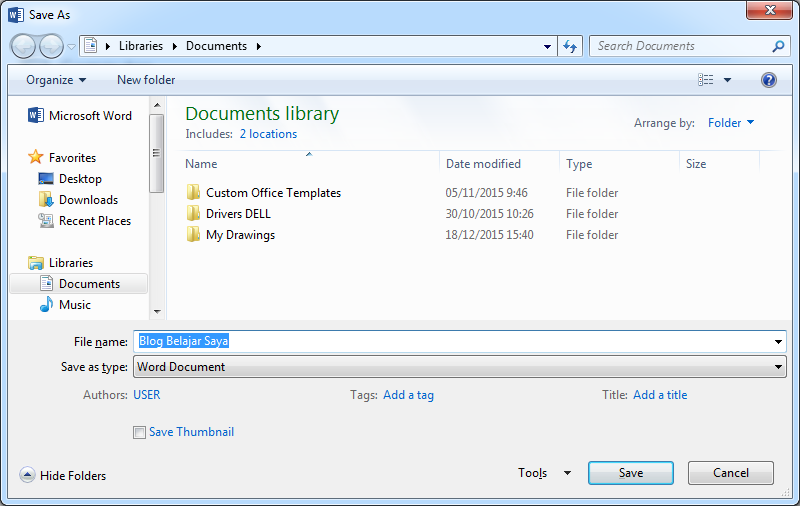
Task: Click the document icon in address bar
Action: pyautogui.click(x=91, y=45)
